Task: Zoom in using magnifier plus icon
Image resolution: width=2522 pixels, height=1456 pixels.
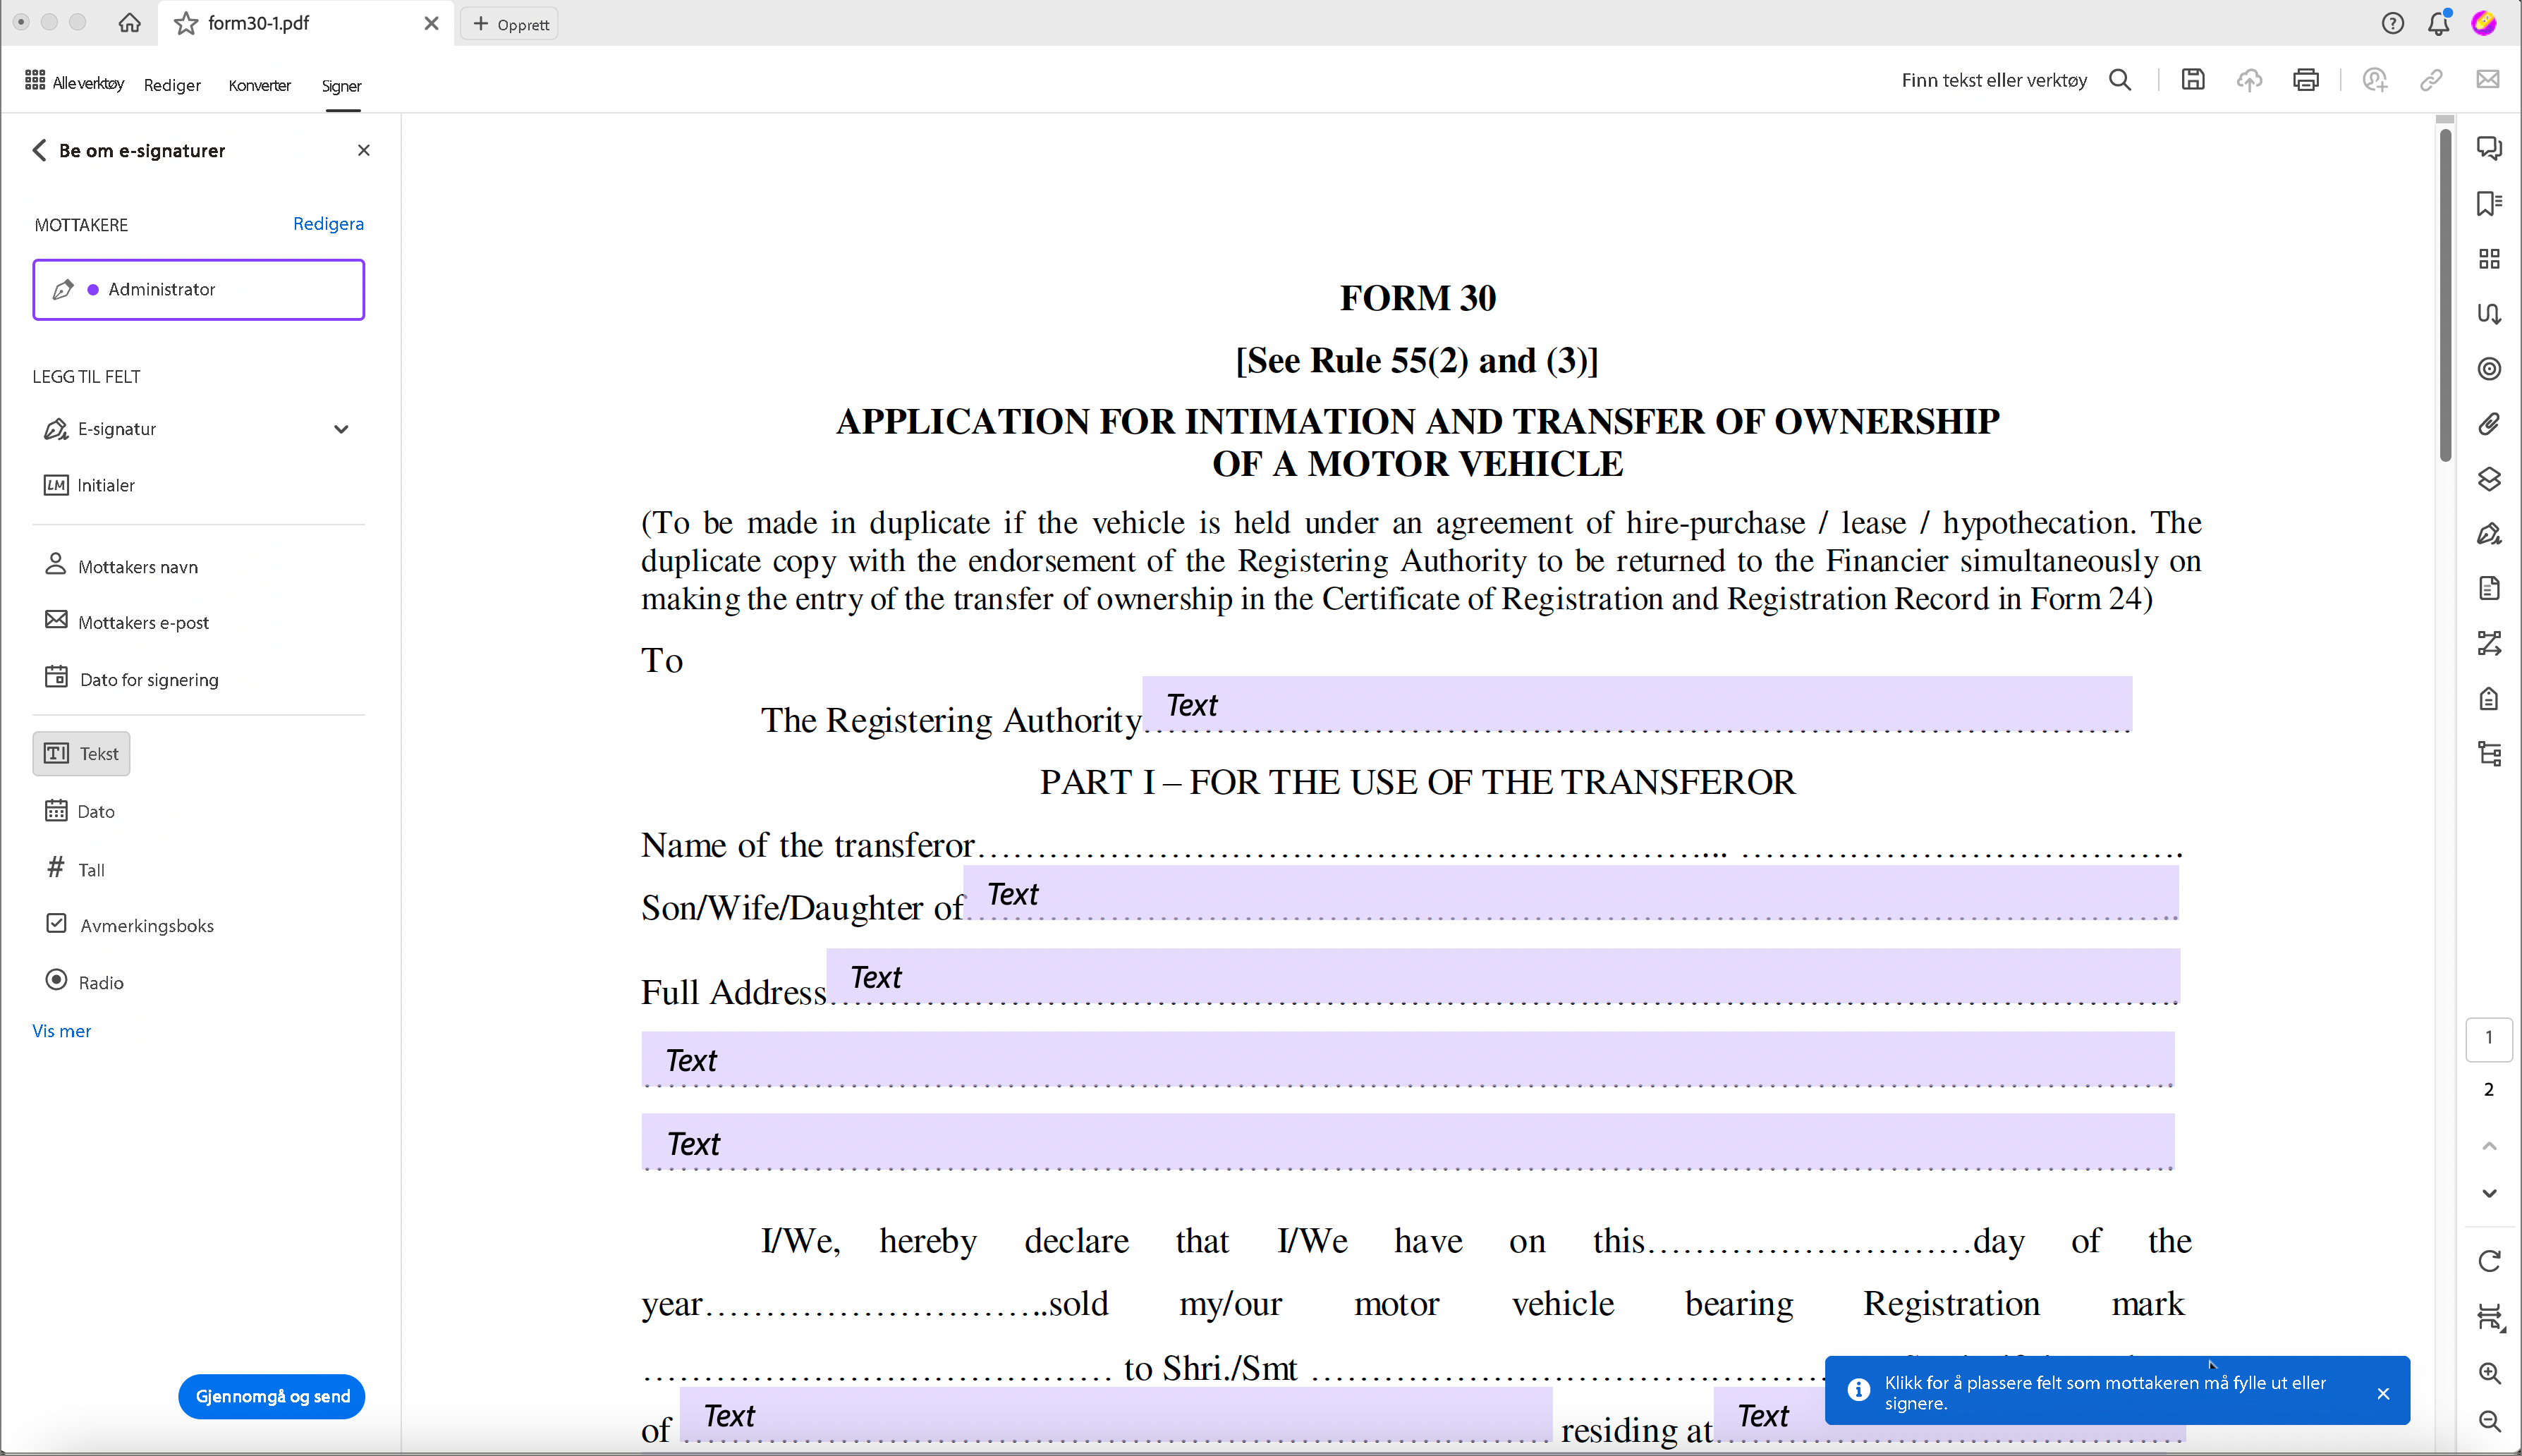Action: (x=2489, y=1373)
